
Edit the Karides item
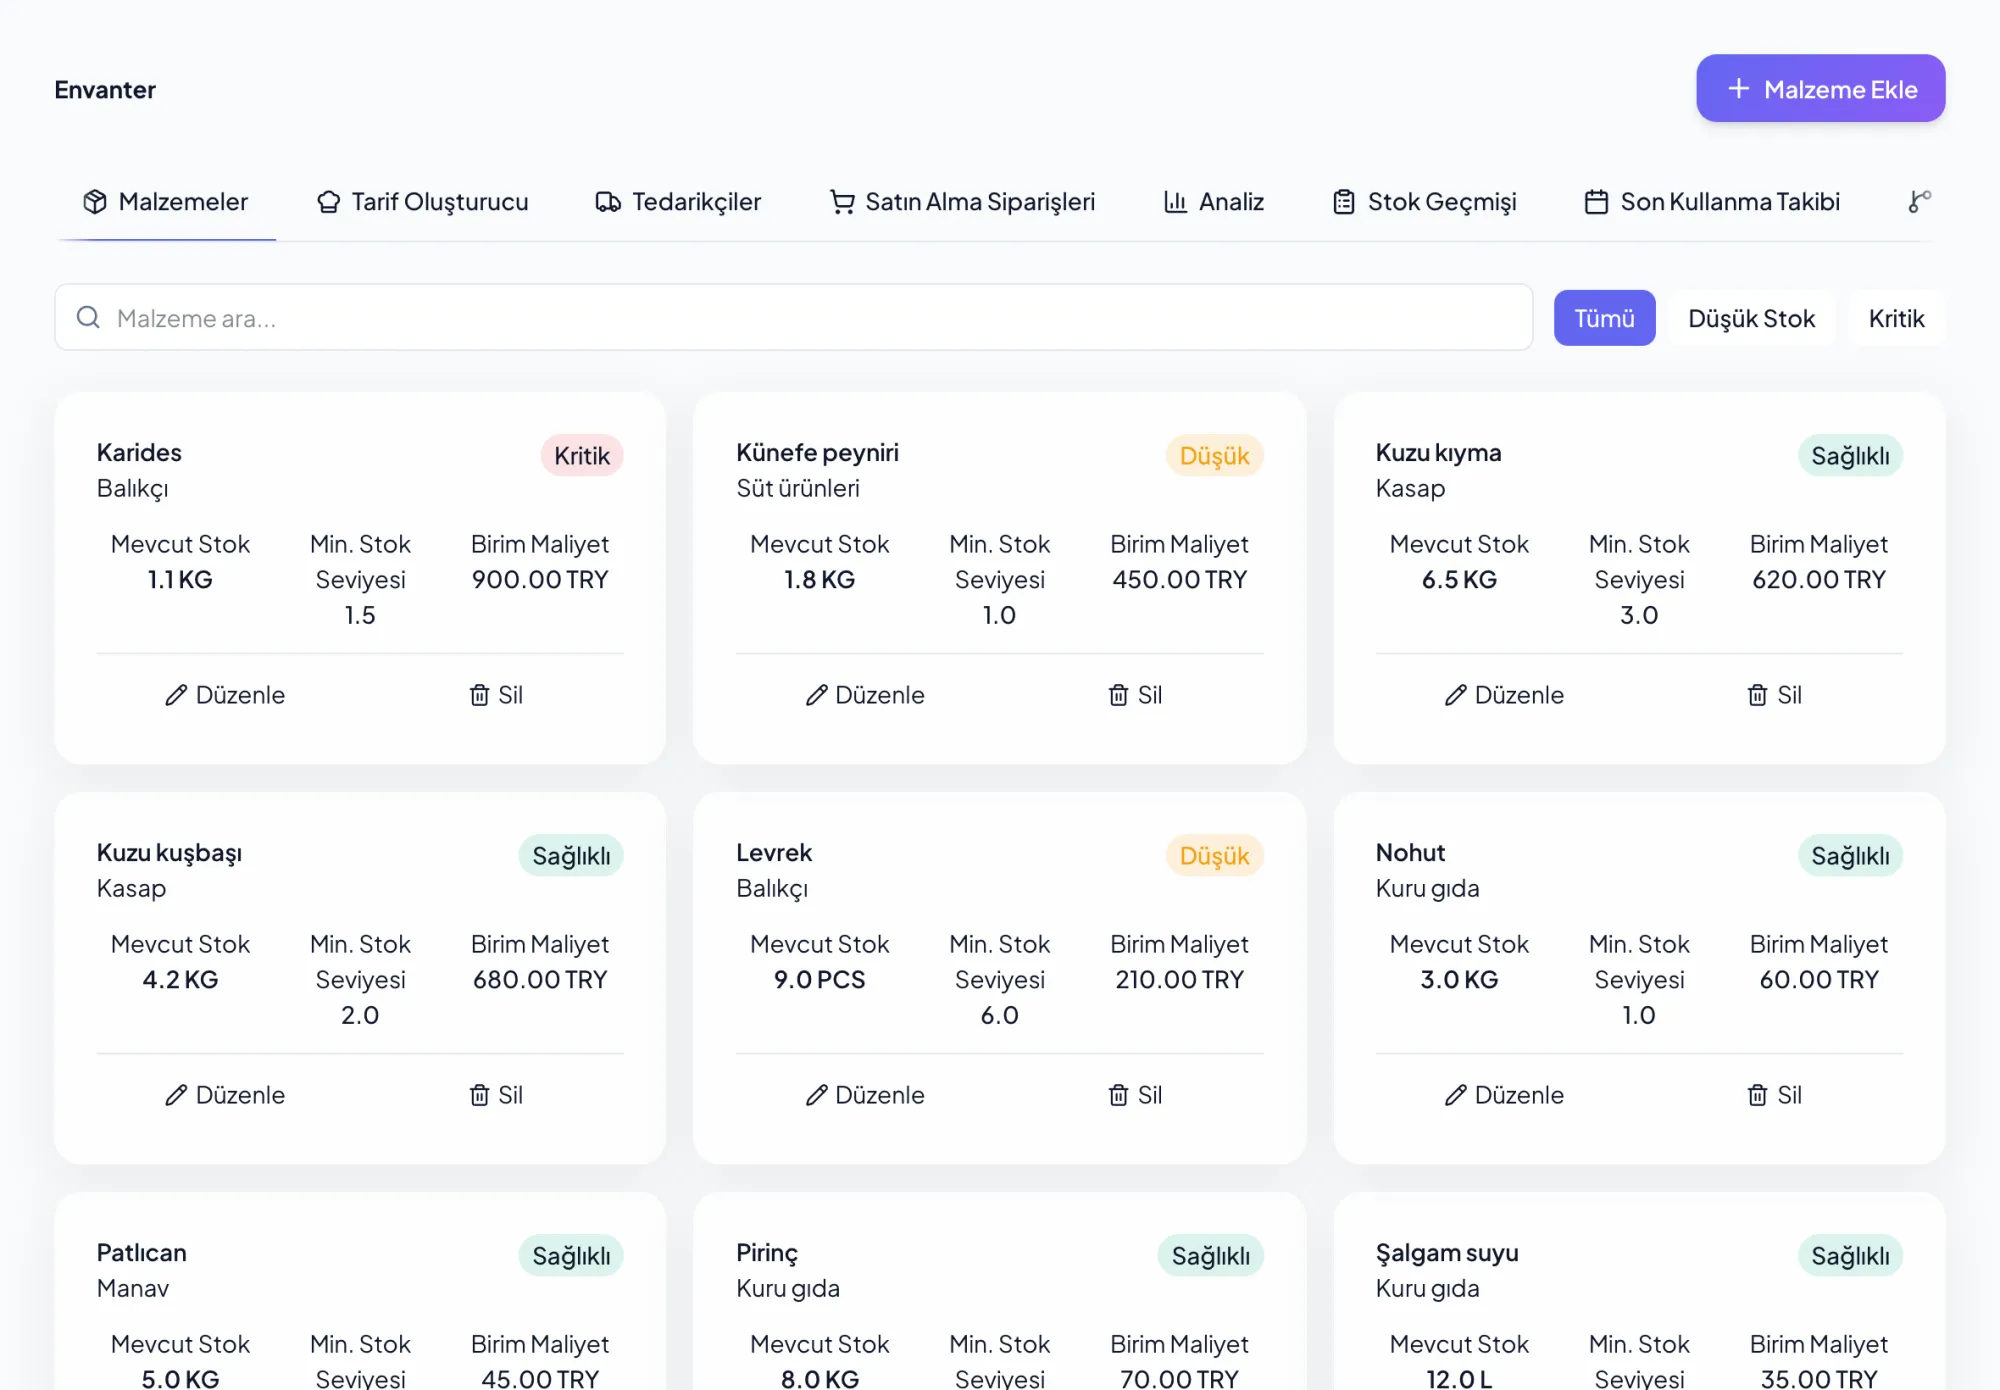point(225,695)
